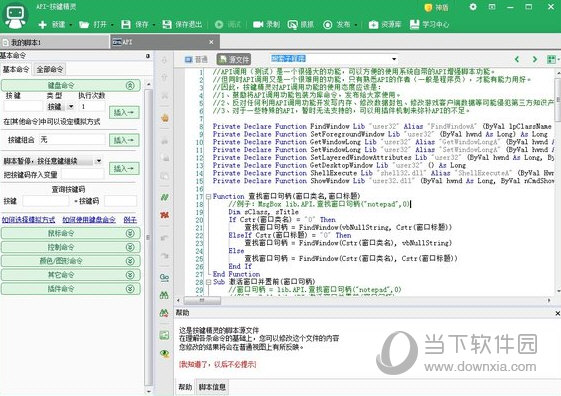Image resolution: width=561 pixels, height=396 pixels.
Task: Open the 类型 按键 dropdown
Action: (x=71, y=107)
